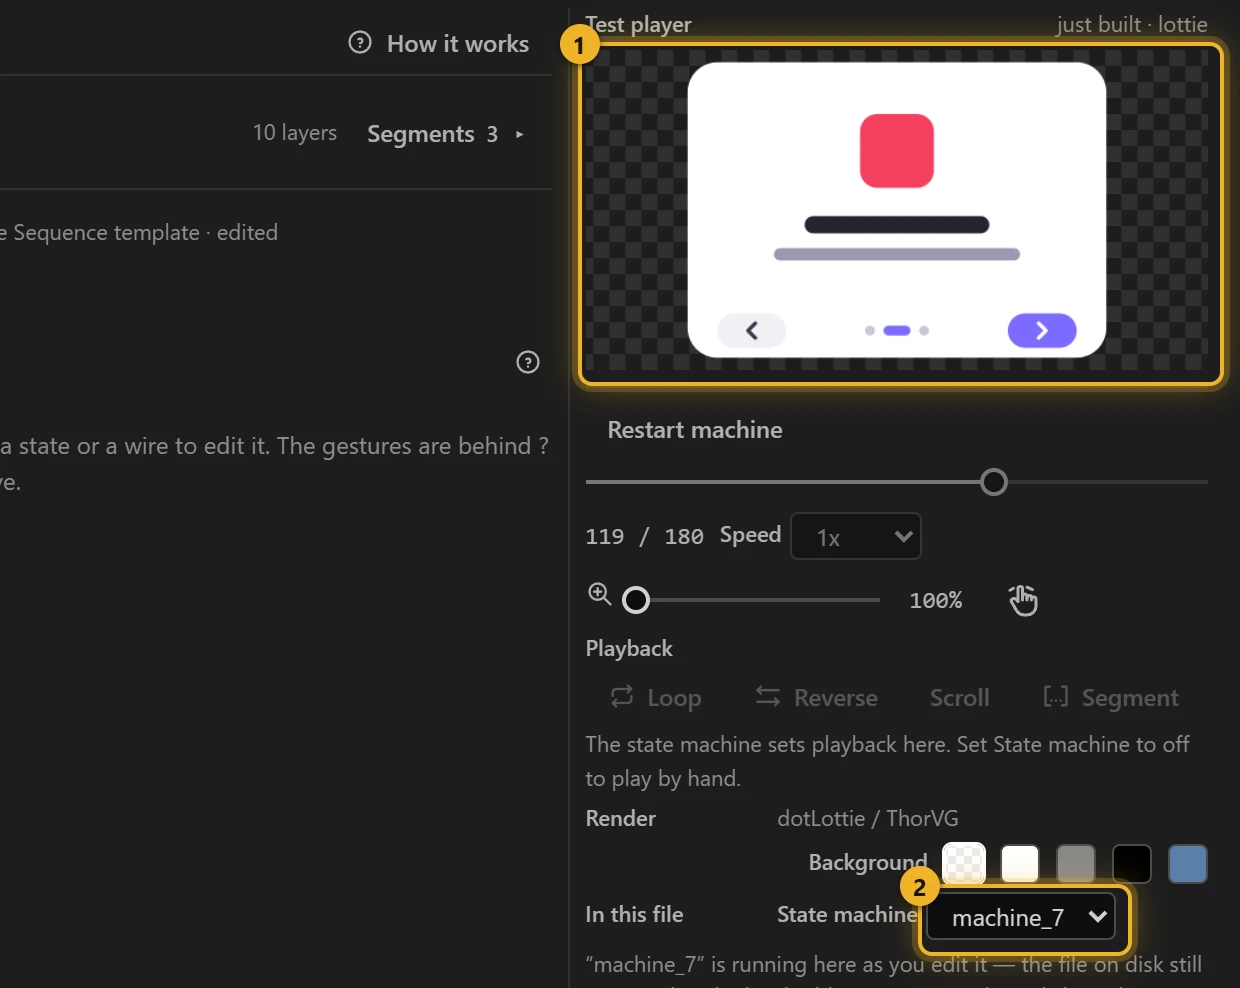Image resolution: width=1240 pixels, height=988 pixels.
Task: Click the circled question mark help icon above the gestures hint
Action: click(x=528, y=362)
